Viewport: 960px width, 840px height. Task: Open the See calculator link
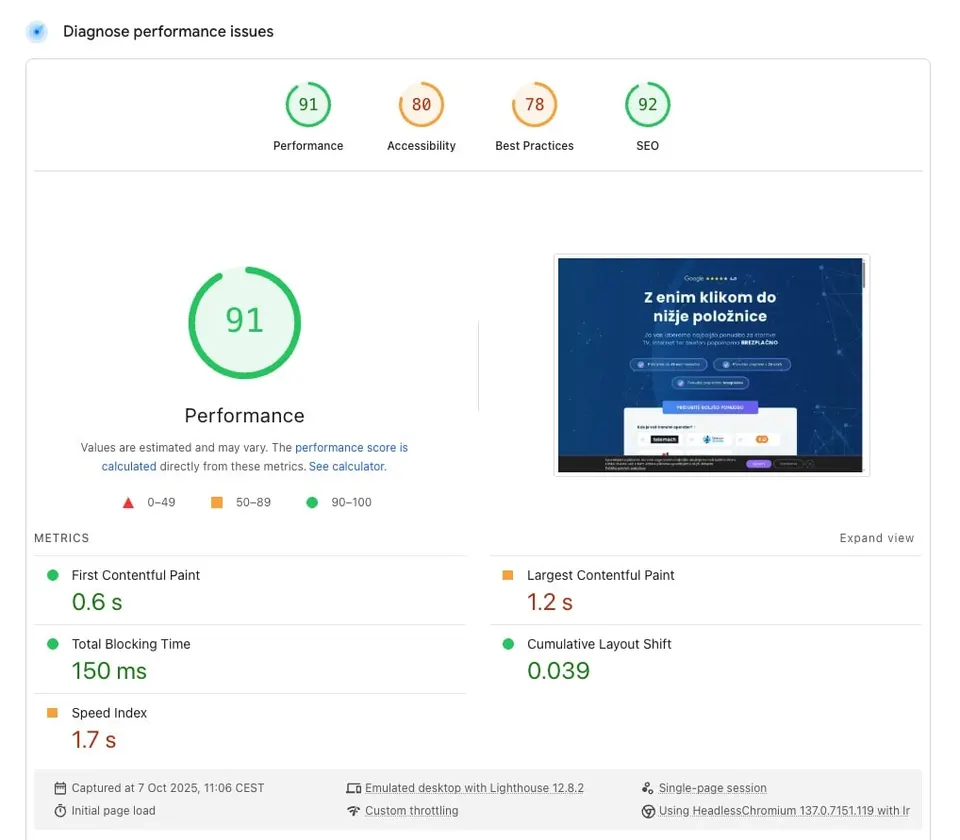click(x=347, y=467)
